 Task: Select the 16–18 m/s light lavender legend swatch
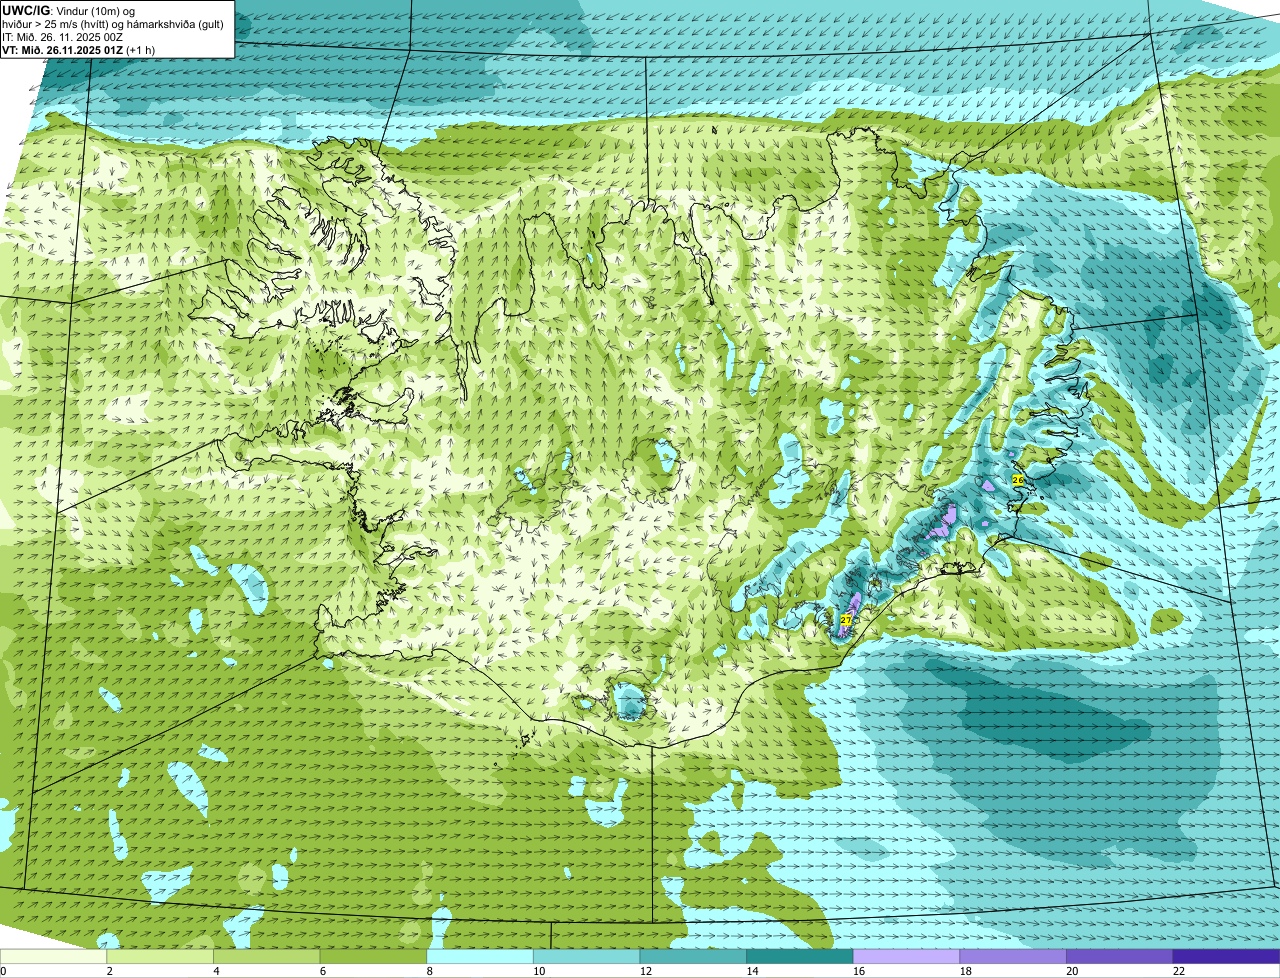click(x=907, y=956)
